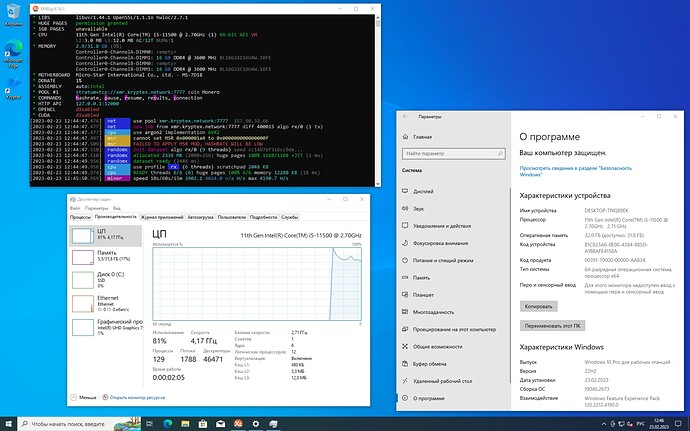Switch to Журнал приложений tab
Viewport: 690px width, 431px height.
point(162,217)
